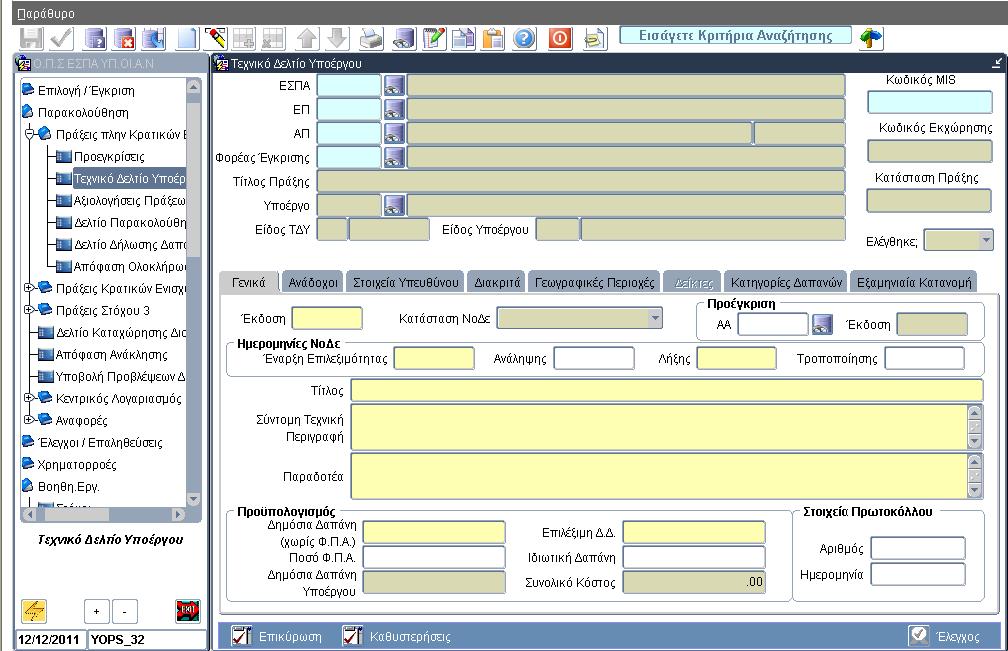Click the Έλεγχος button
The height and width of the screenshot is (651, 1008).
[x=945, y=636]
